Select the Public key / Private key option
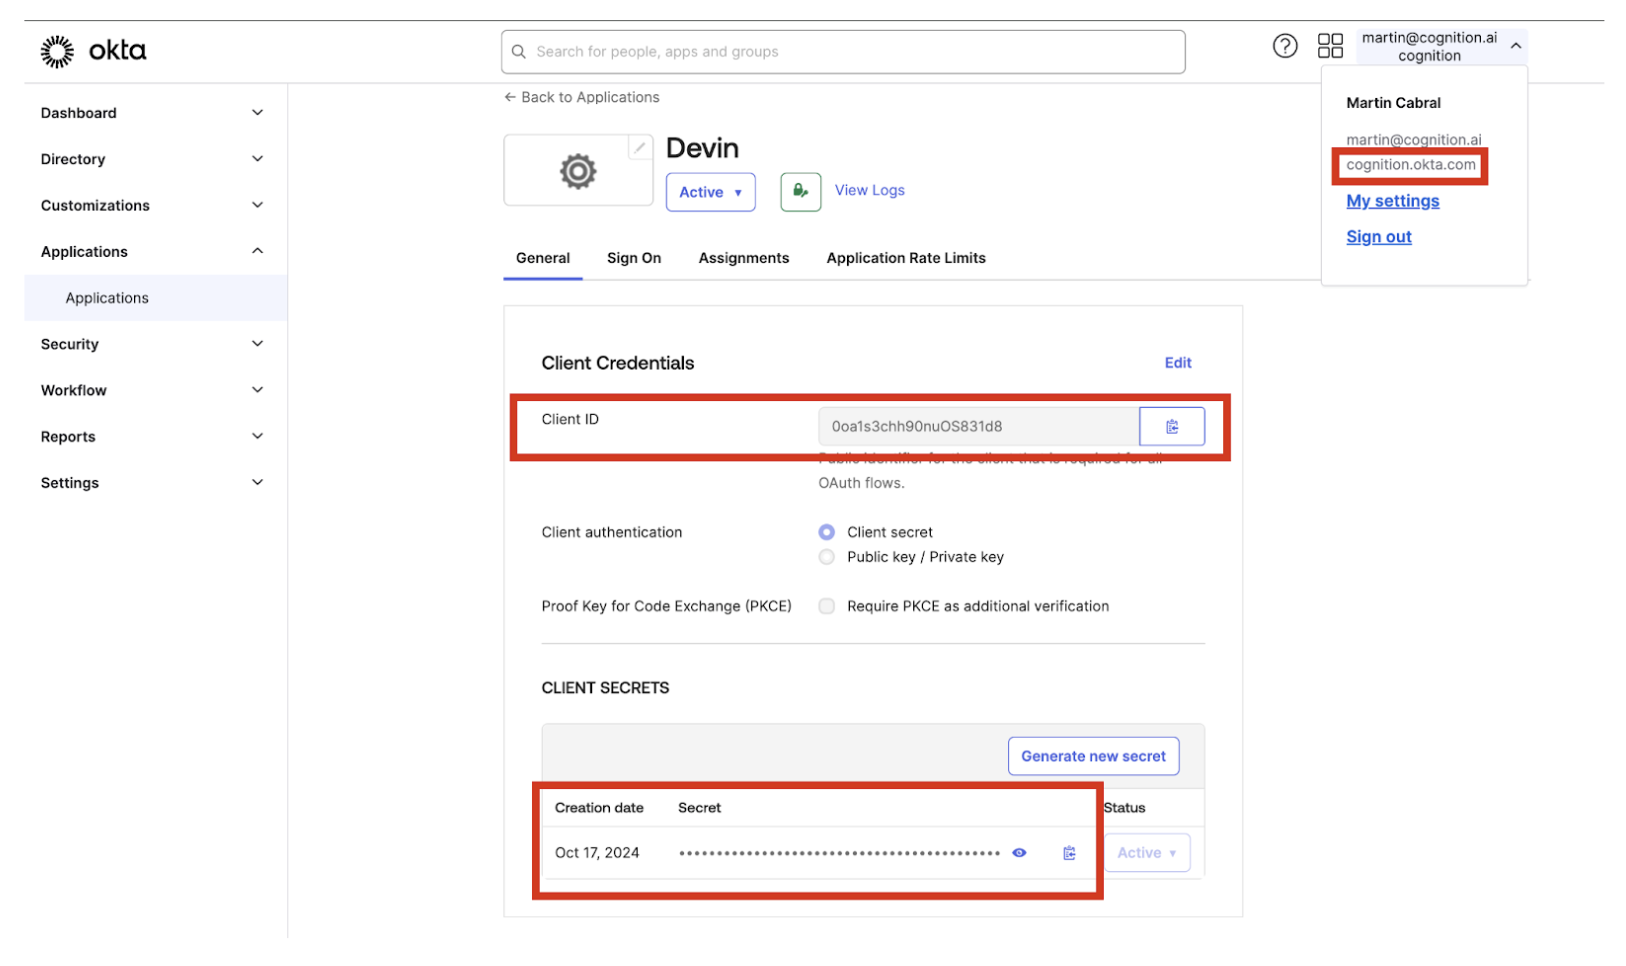This screenshot has width=1626, height=966. click(x=826, y=557)
